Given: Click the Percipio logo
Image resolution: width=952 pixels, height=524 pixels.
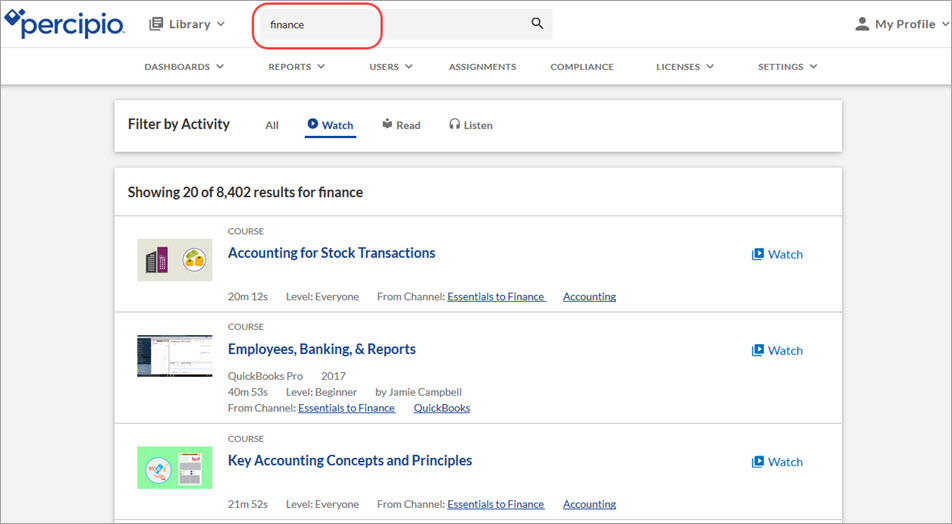Looking at the screenshot, I should click(64, 24).
